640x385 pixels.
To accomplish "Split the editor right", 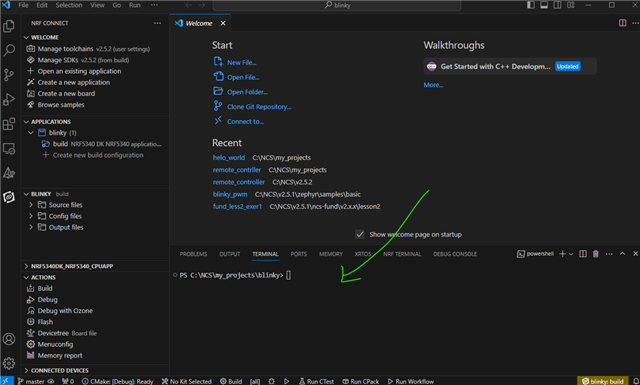I will [622, 23].
